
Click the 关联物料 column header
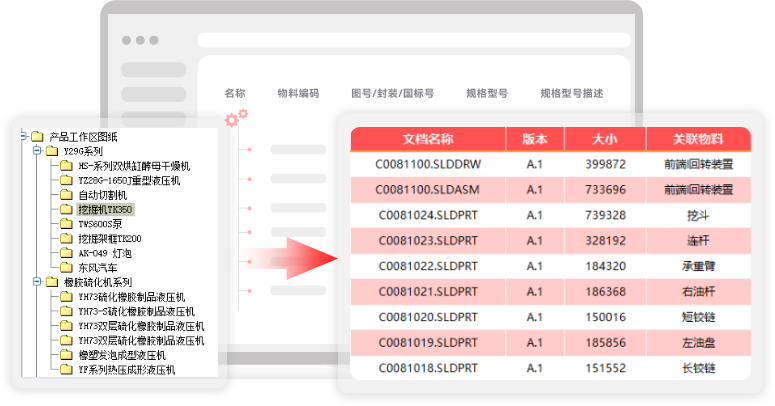coord(697,139)
